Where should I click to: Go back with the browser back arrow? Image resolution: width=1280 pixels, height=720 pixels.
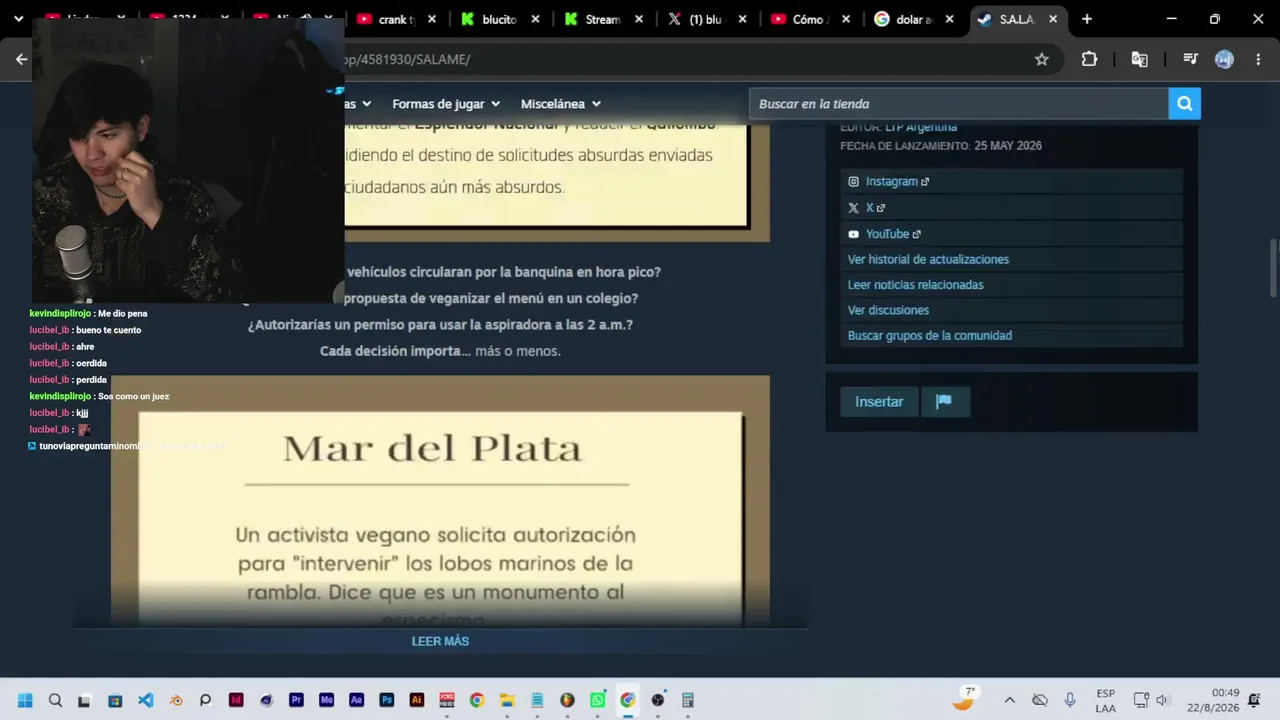[x=21, y=59]
